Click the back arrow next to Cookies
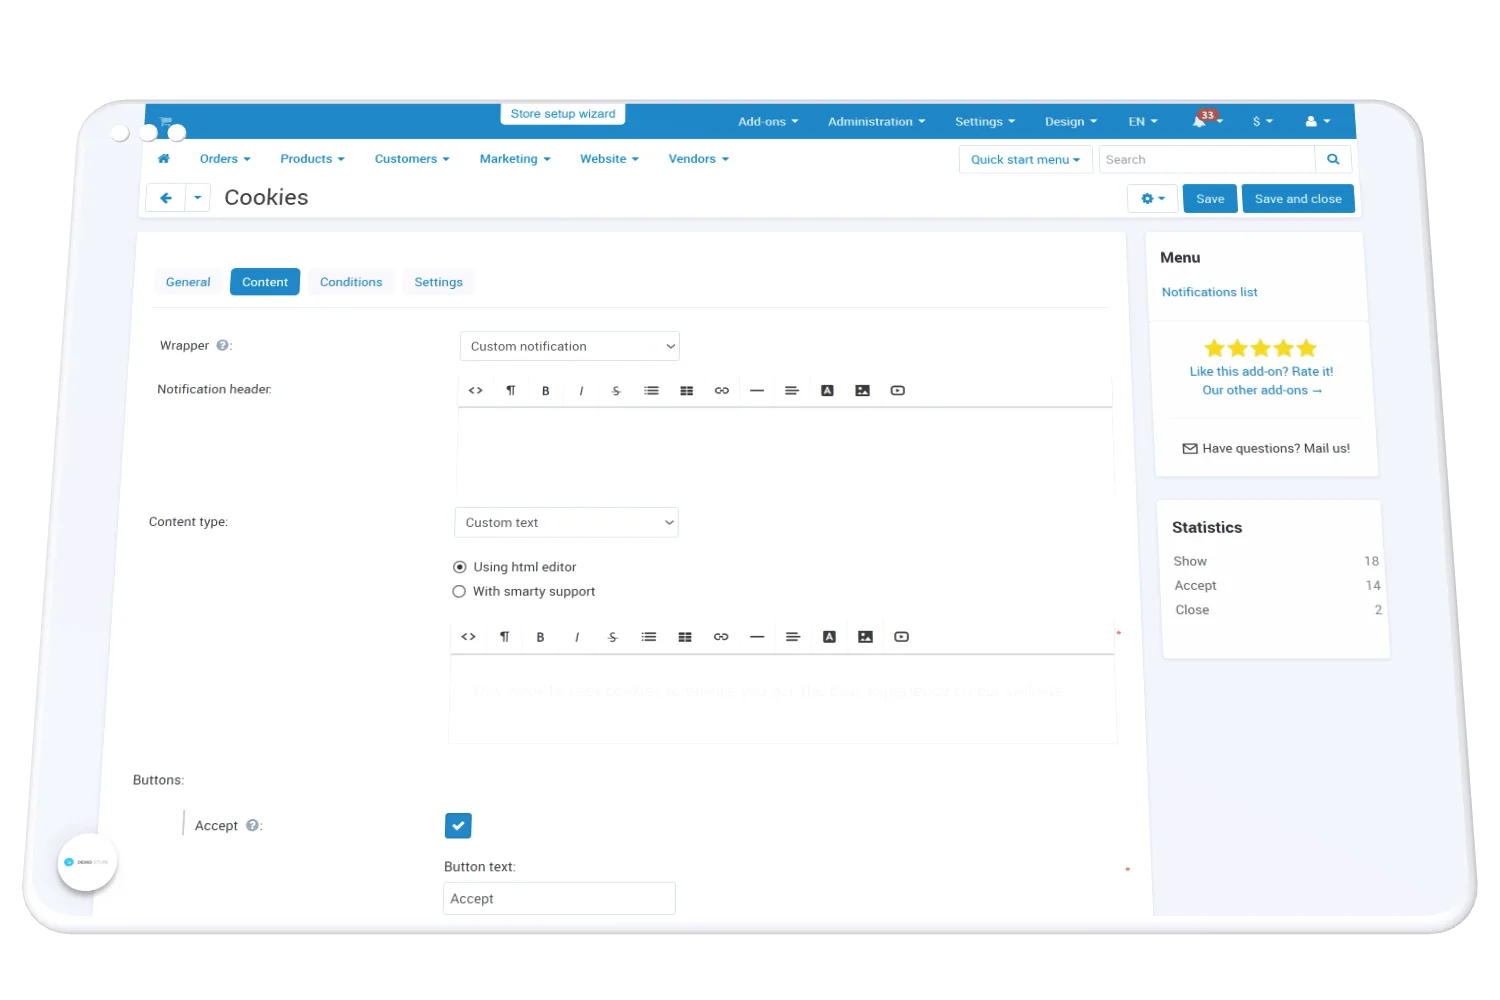Screen dimensions: 1500x1000 [x=166, y=198]
